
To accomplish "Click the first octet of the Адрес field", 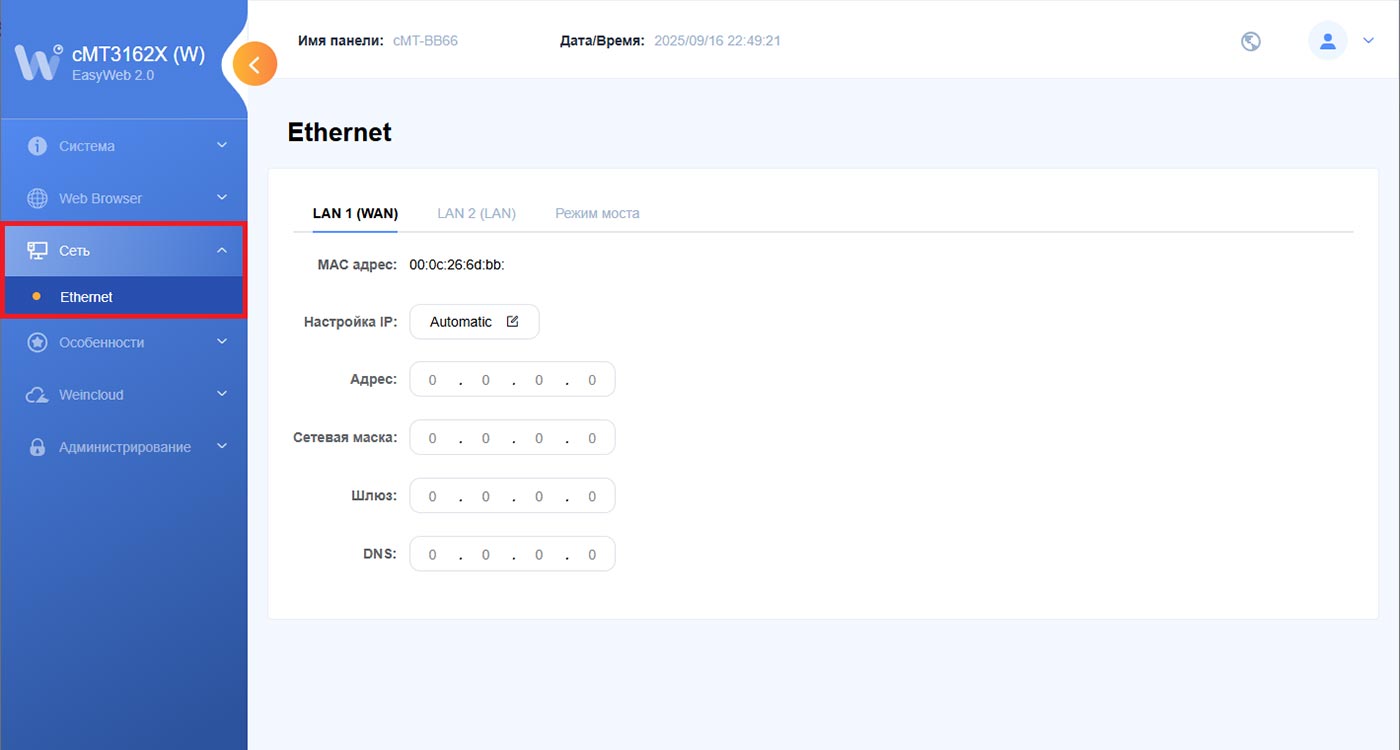I will pos(433,380).
